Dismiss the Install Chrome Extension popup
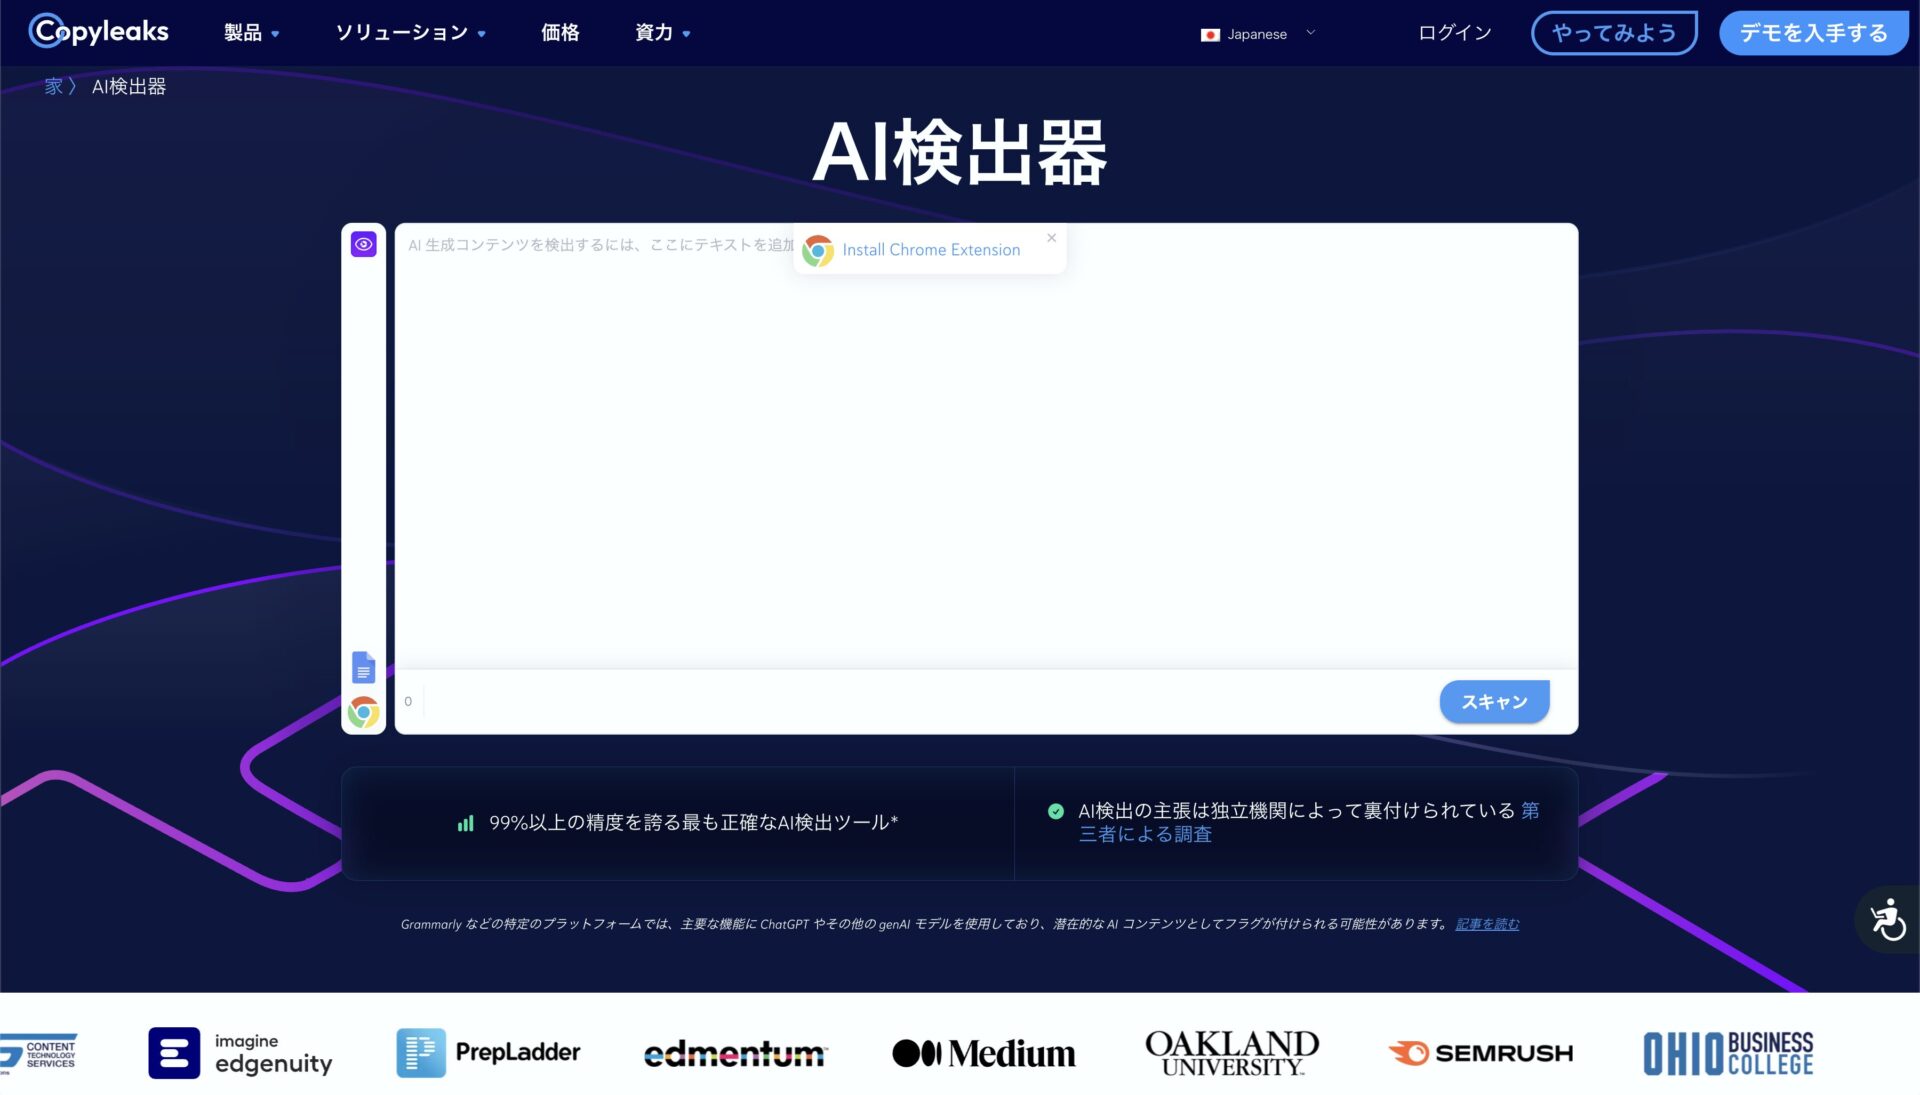The height and width of the screenshot is (1095, 1920). [1051, 237]
